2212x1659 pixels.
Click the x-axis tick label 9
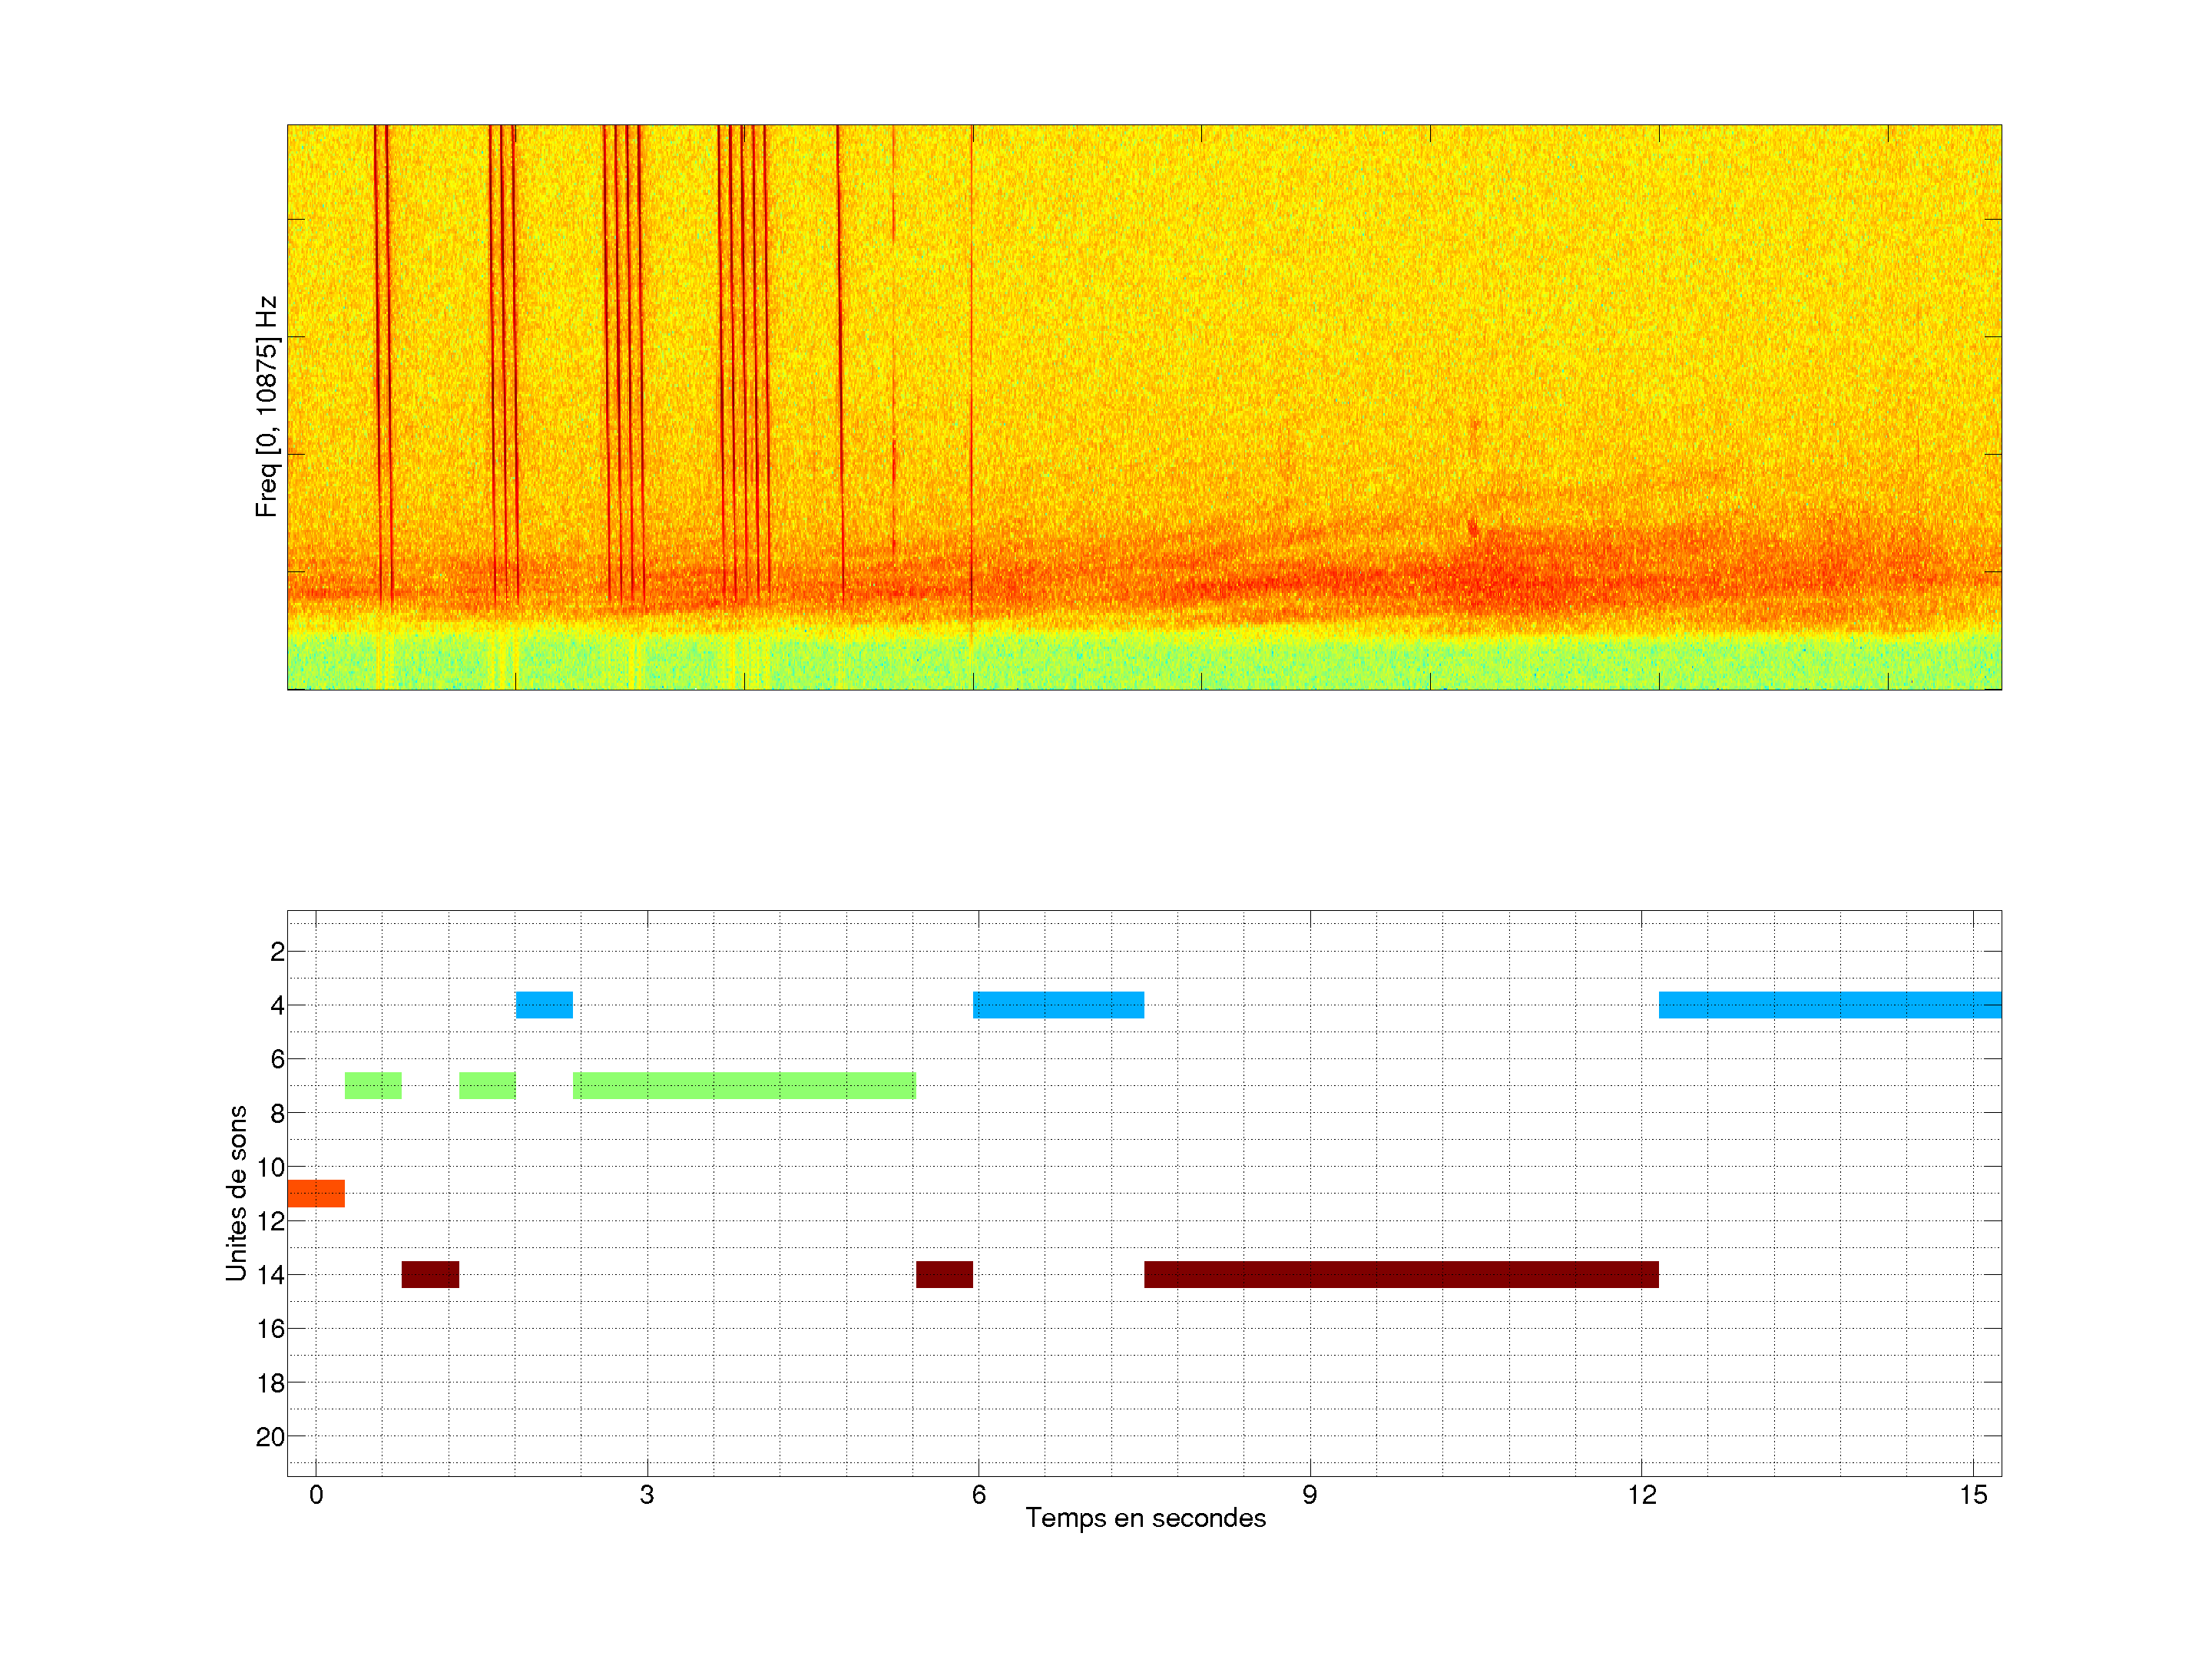point(1309,1495)
